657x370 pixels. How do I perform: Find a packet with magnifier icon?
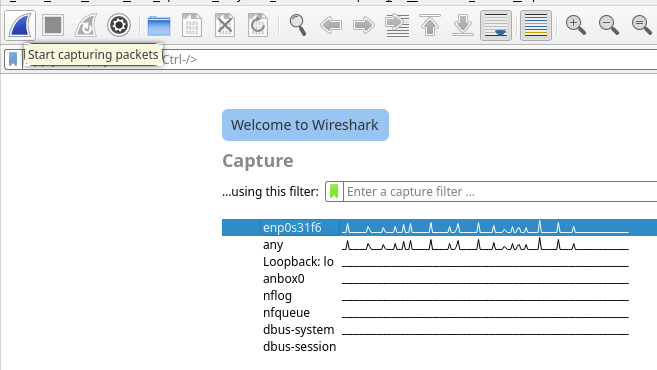(298, 25)
